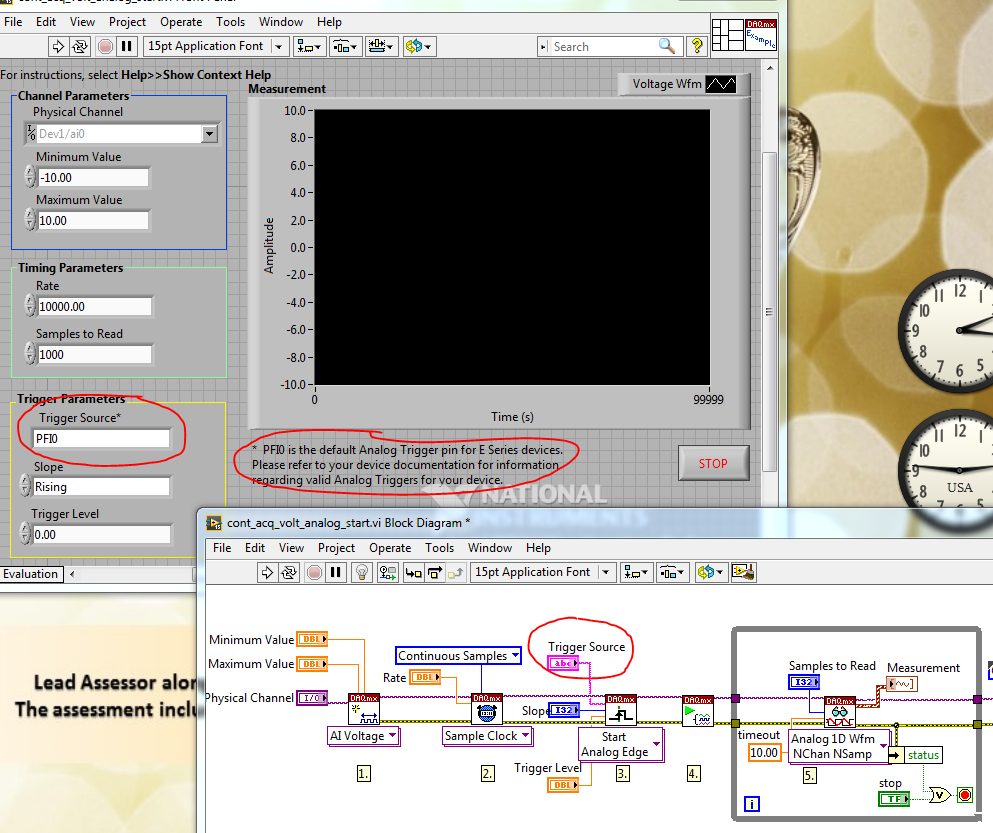Click the Or gate node
The height and width of the screenshot is (833, 993).
tap(940, 795)
